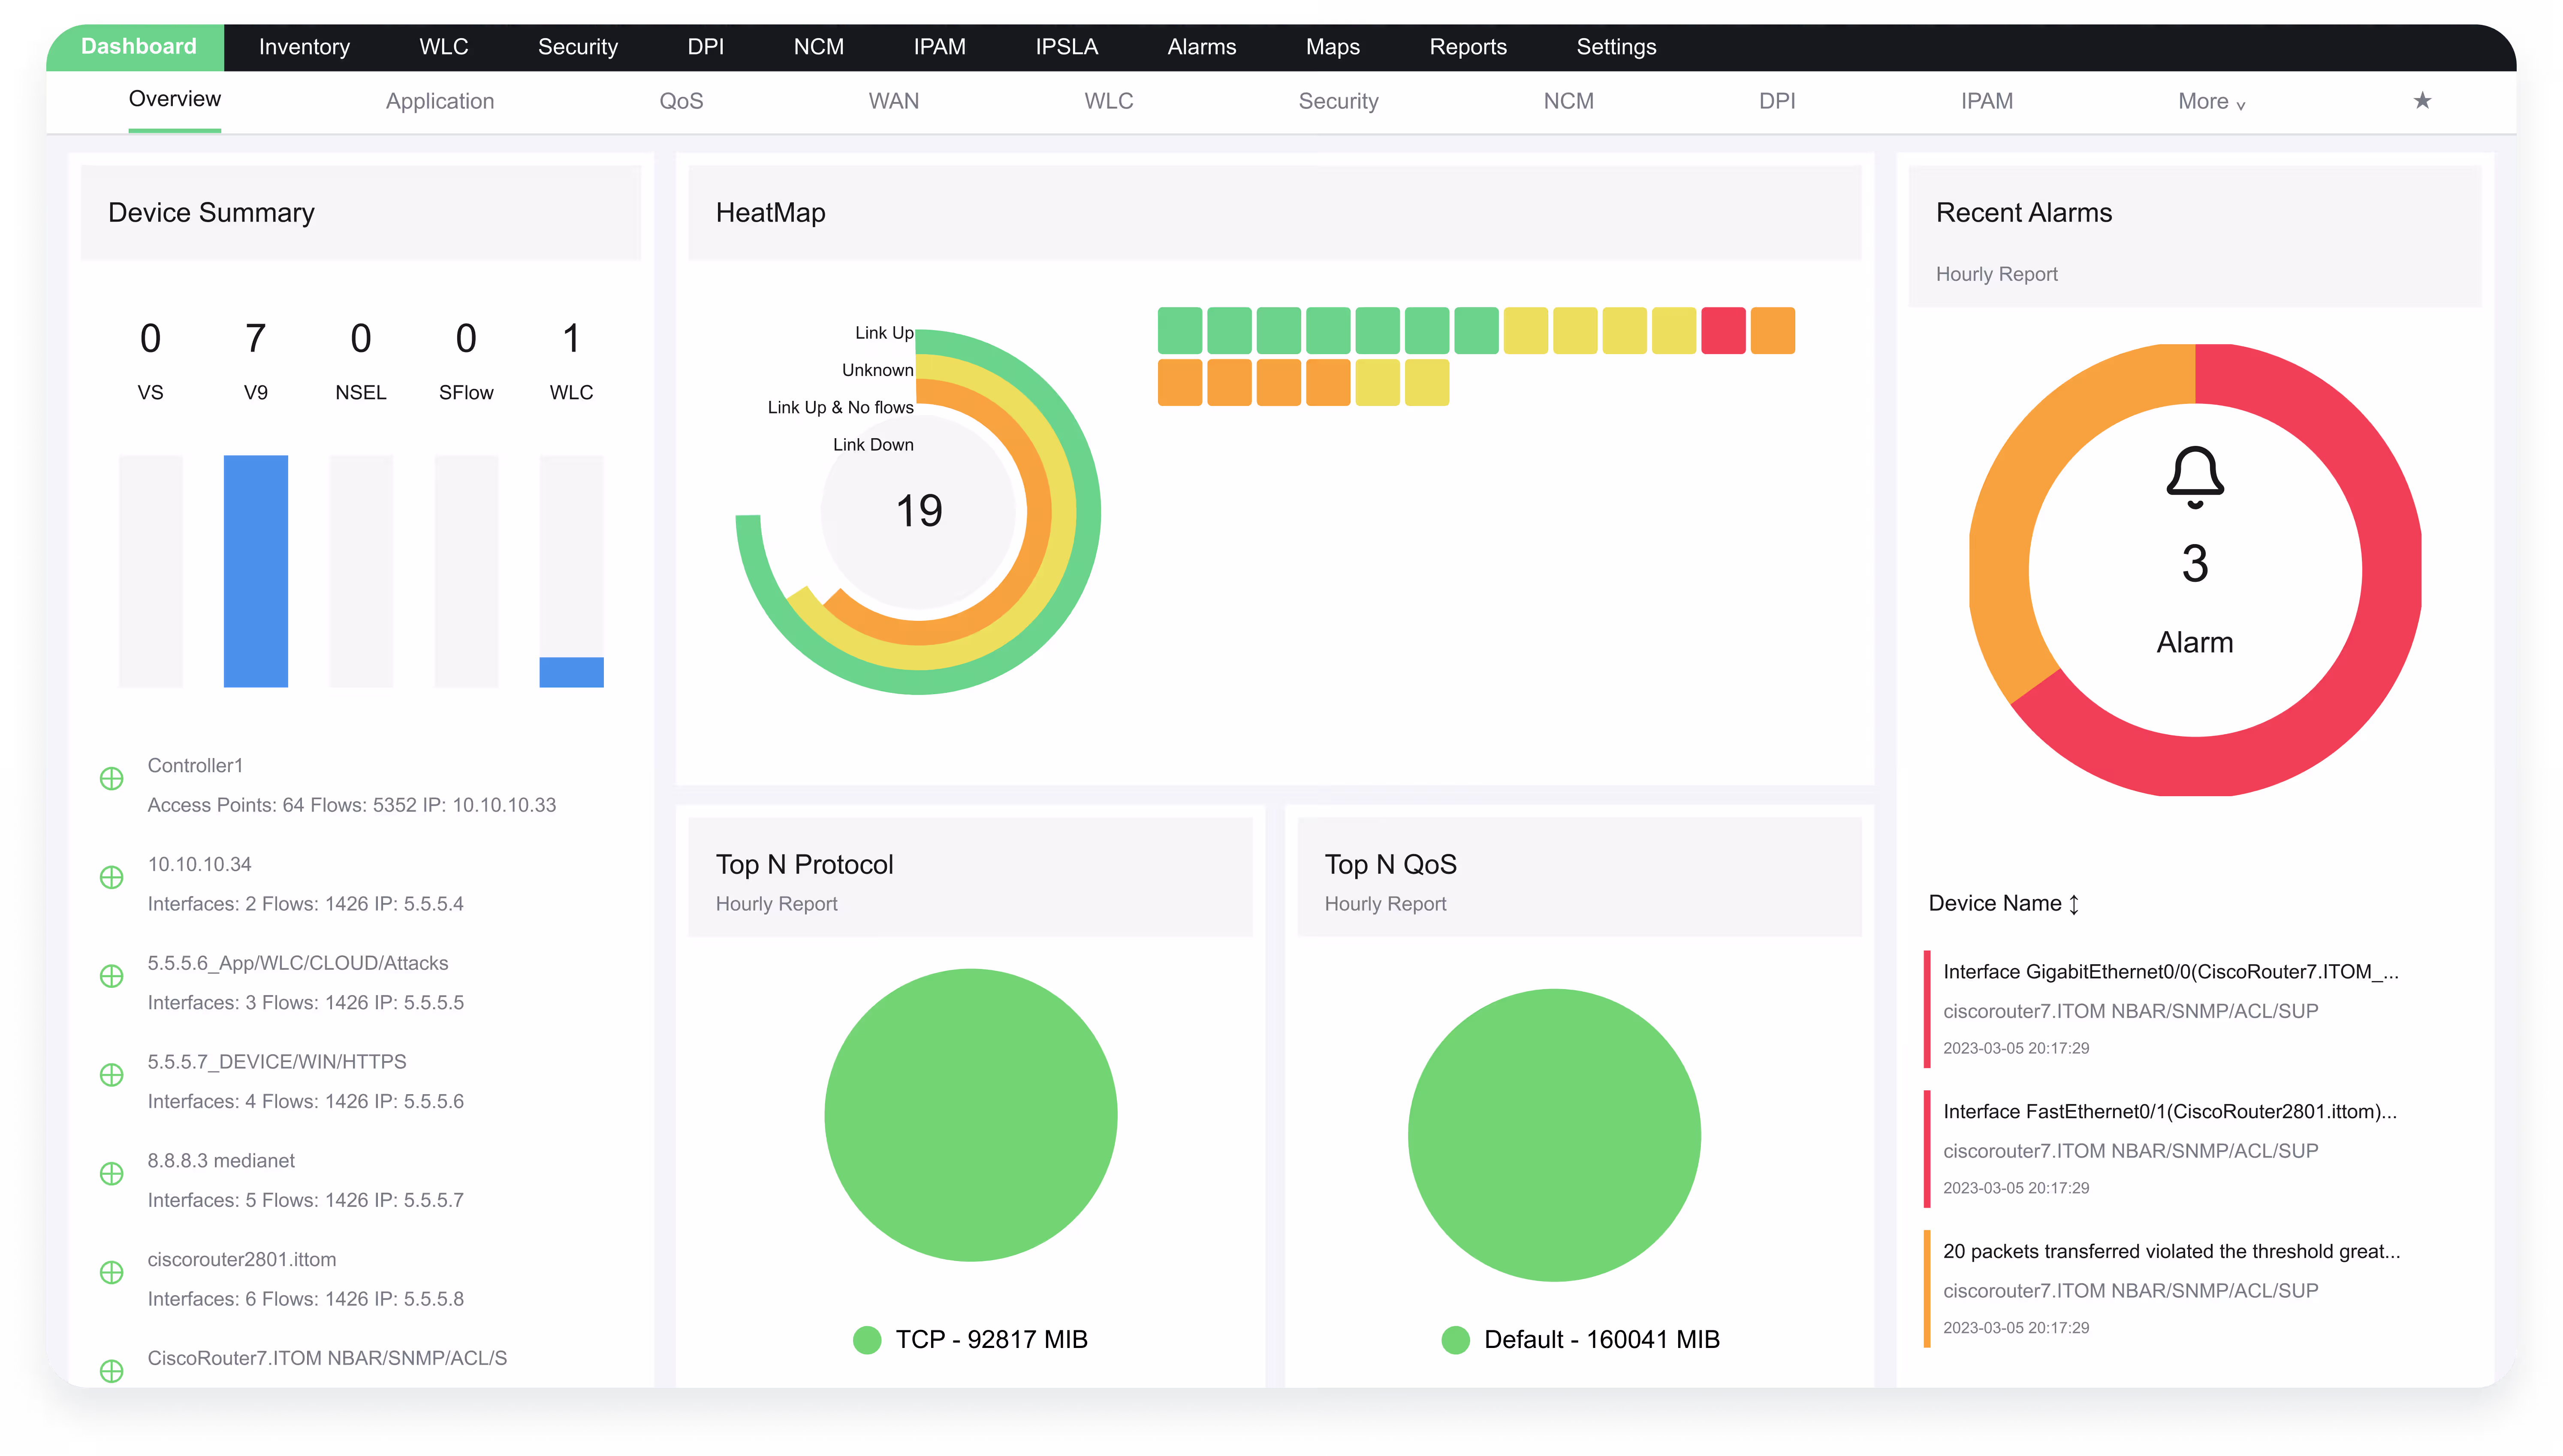Go to the WLC main menu
Image resolution: width=2563 pixels, height=1456 pixels.
point(443,47)
